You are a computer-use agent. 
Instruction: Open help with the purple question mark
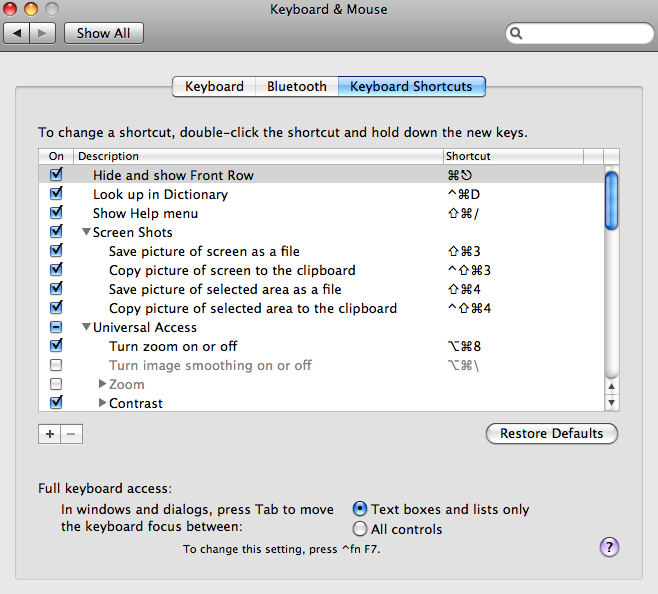point(609,547)
